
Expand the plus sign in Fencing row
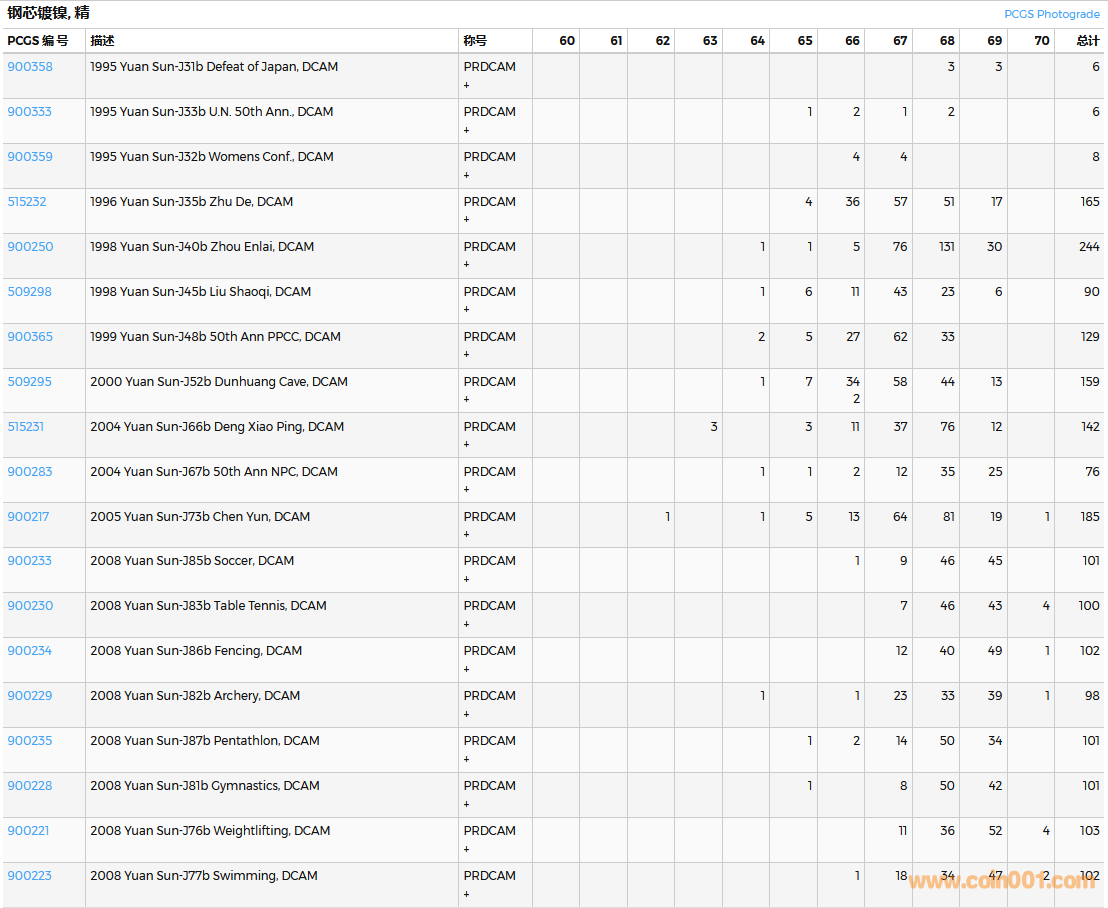pos(466,669)
